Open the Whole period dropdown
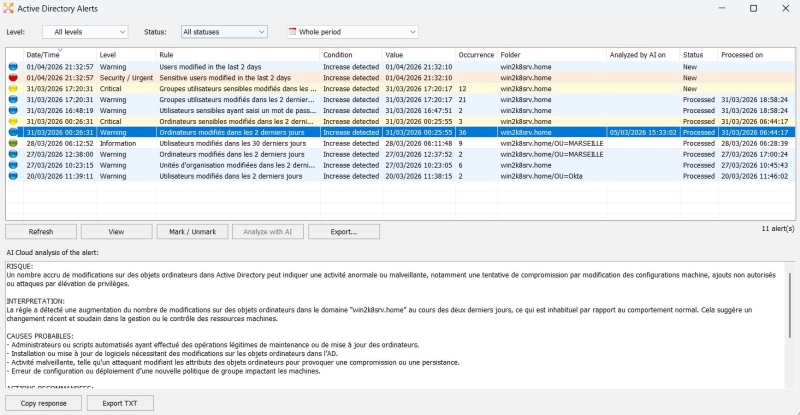The height and width of the screenshot is (415, 800). 352,32
